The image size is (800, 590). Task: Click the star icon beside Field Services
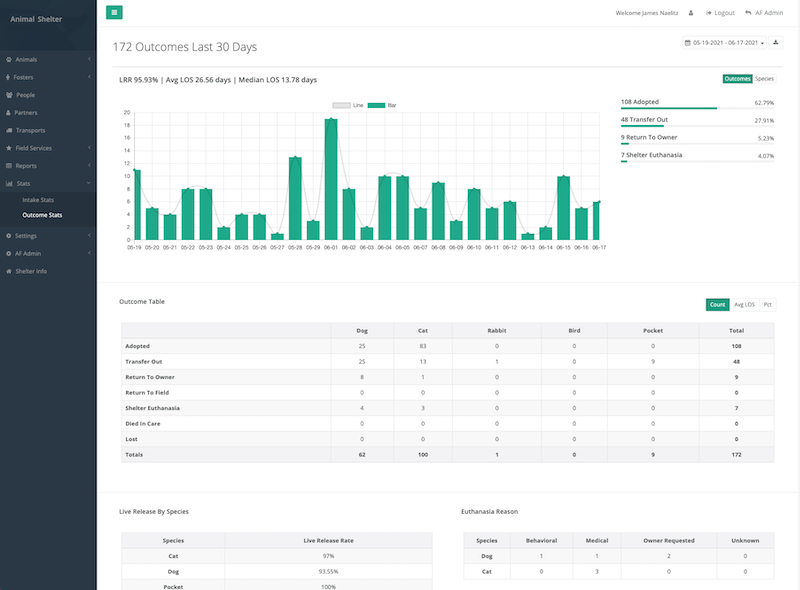[8, 148]
